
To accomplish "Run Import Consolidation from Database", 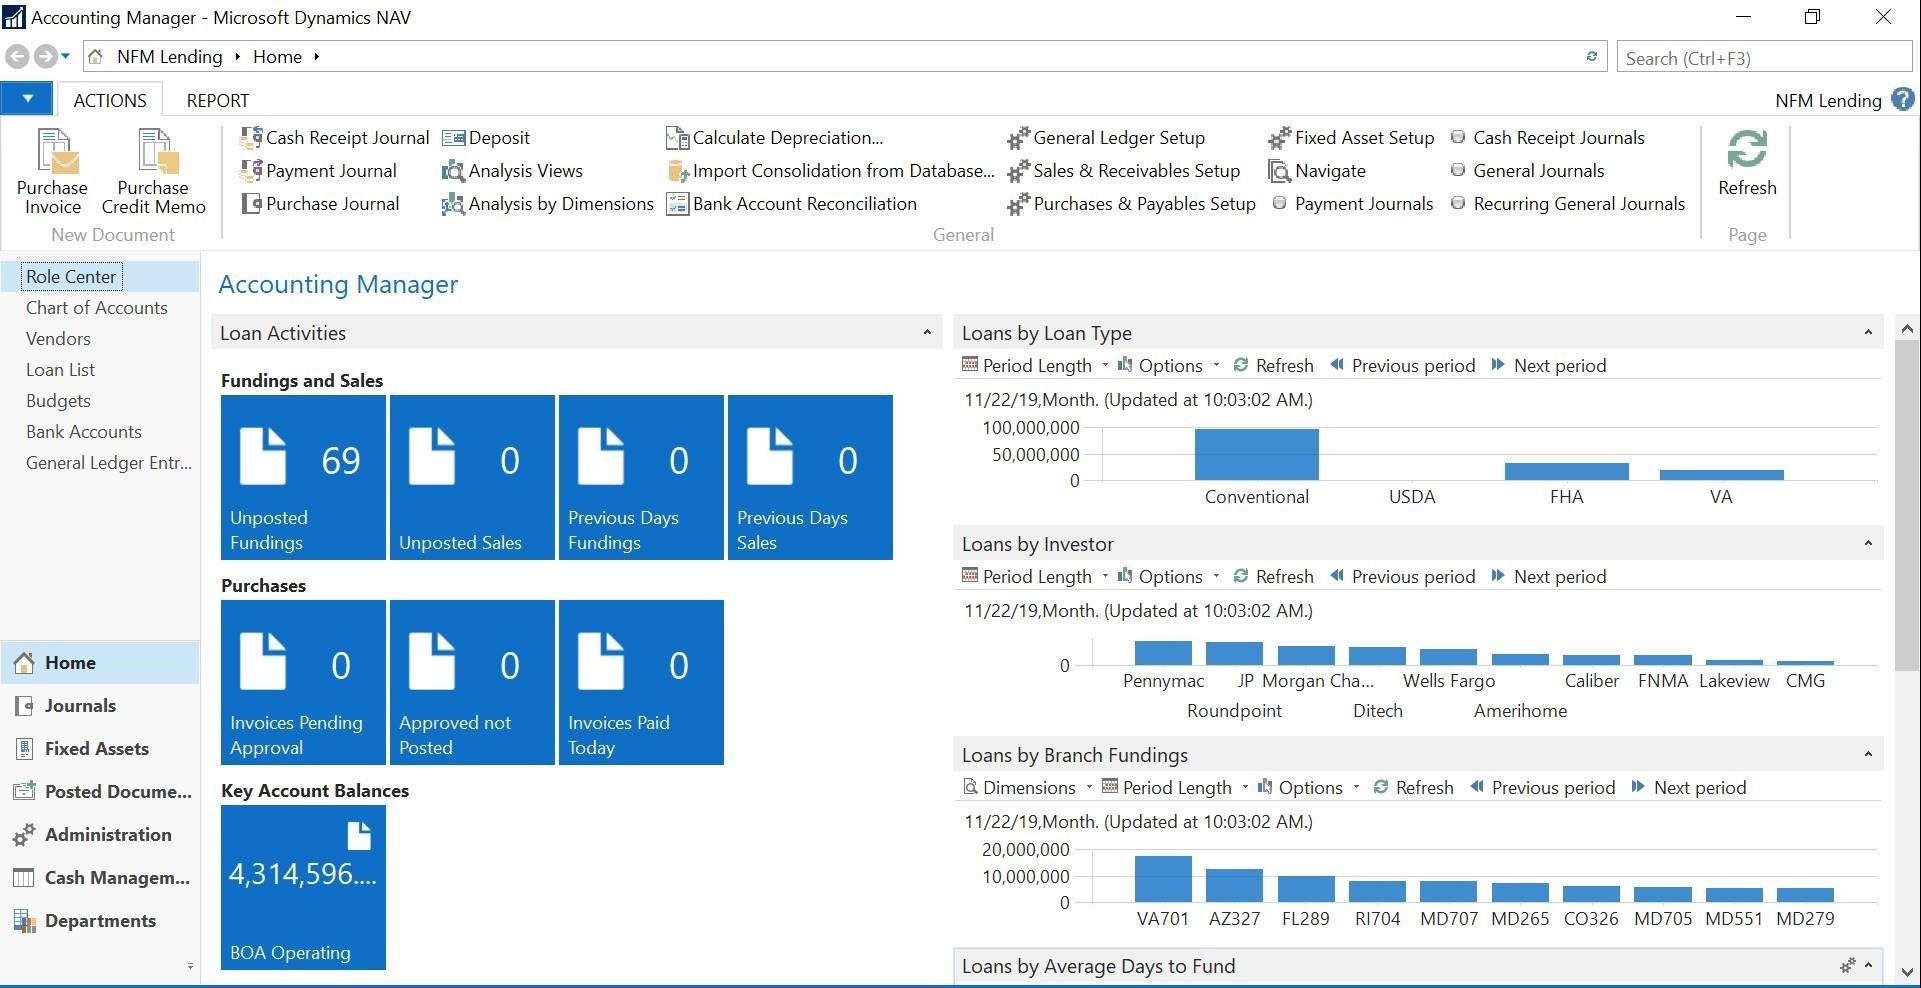I will click(x=831, y=171).
